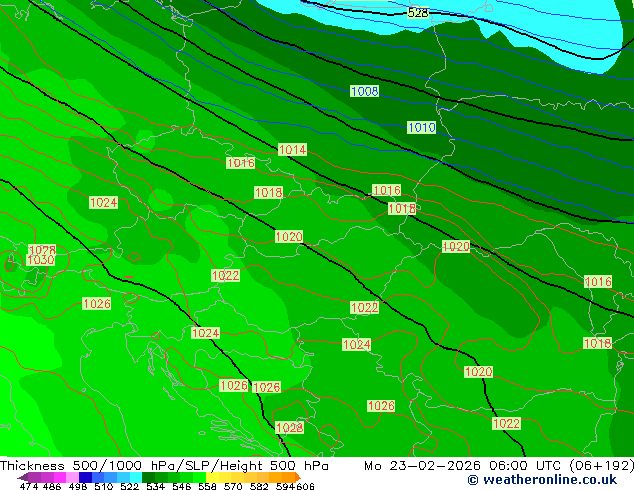Viewport: 634px width, 490px height.
Task: Click the purple arrow at legend start
Action: [22, 477]
